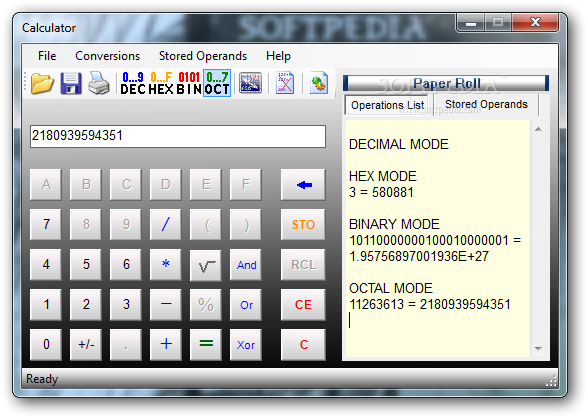Click the calculator display input field
Image resolution: width=588 pixels, height=418 pixels.
click(x=178, y=136)
